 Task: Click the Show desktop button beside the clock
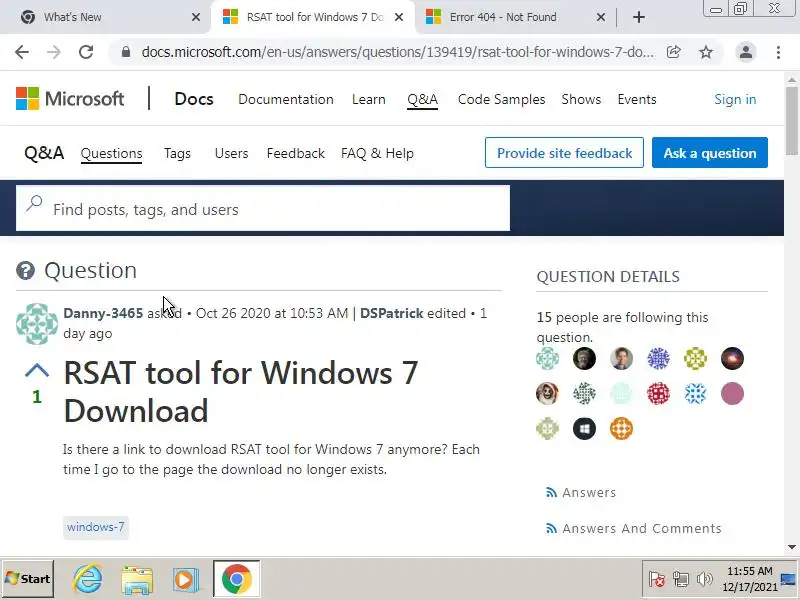click(x=789, y=579)
